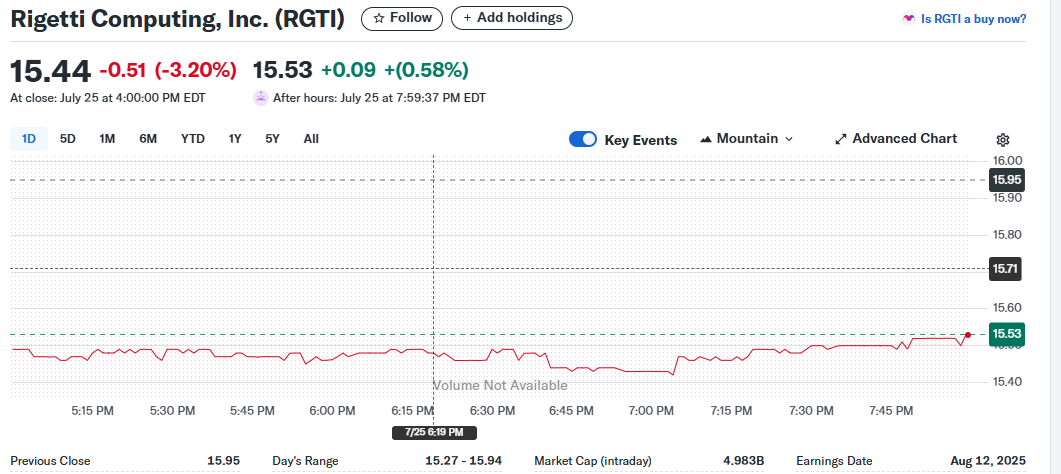Click the Mountain chart type icon
Viewport: 1061px width, 474px height.
[706, 139]
